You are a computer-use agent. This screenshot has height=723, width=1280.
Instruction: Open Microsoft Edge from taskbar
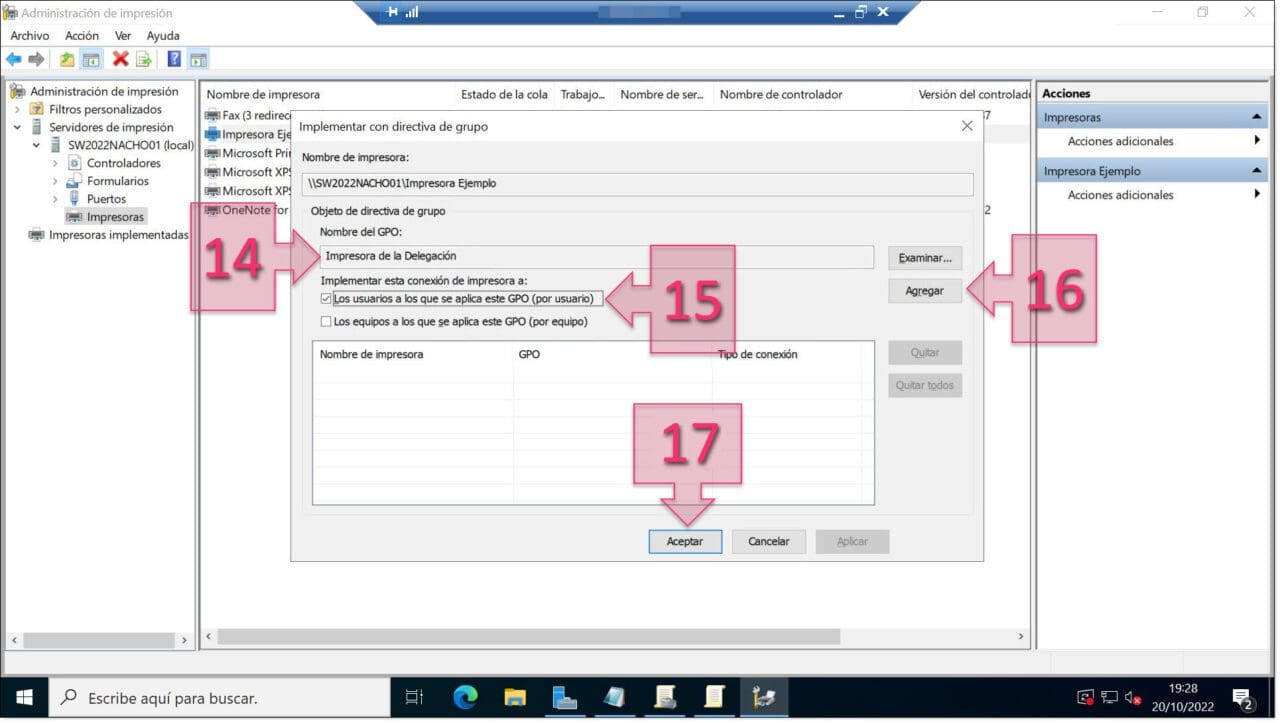click(465, 697)
